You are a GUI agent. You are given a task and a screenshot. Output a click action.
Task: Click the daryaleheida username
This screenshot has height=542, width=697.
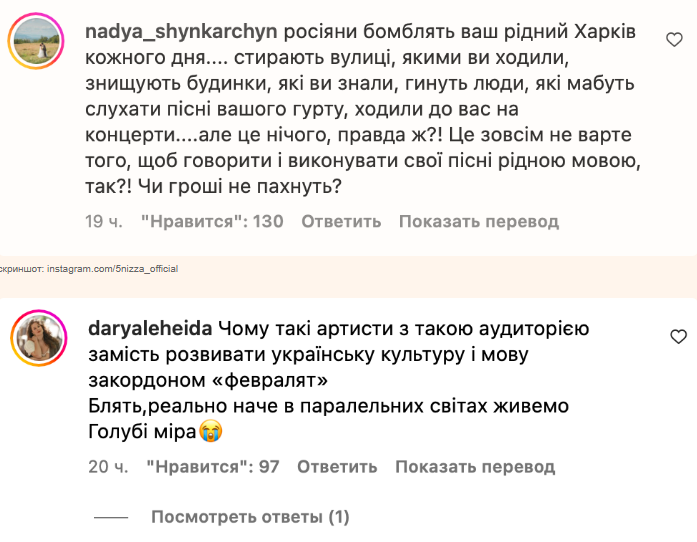[150, 328]
